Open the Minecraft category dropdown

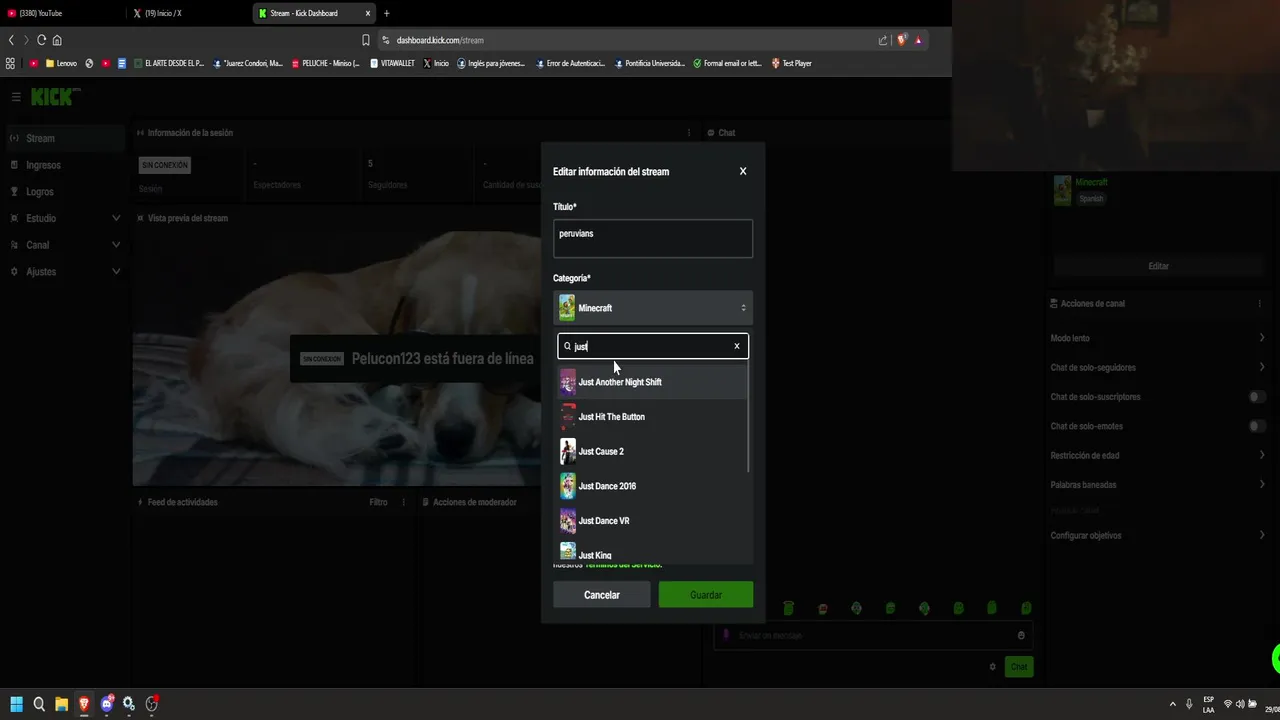click(x=653, y=308)
